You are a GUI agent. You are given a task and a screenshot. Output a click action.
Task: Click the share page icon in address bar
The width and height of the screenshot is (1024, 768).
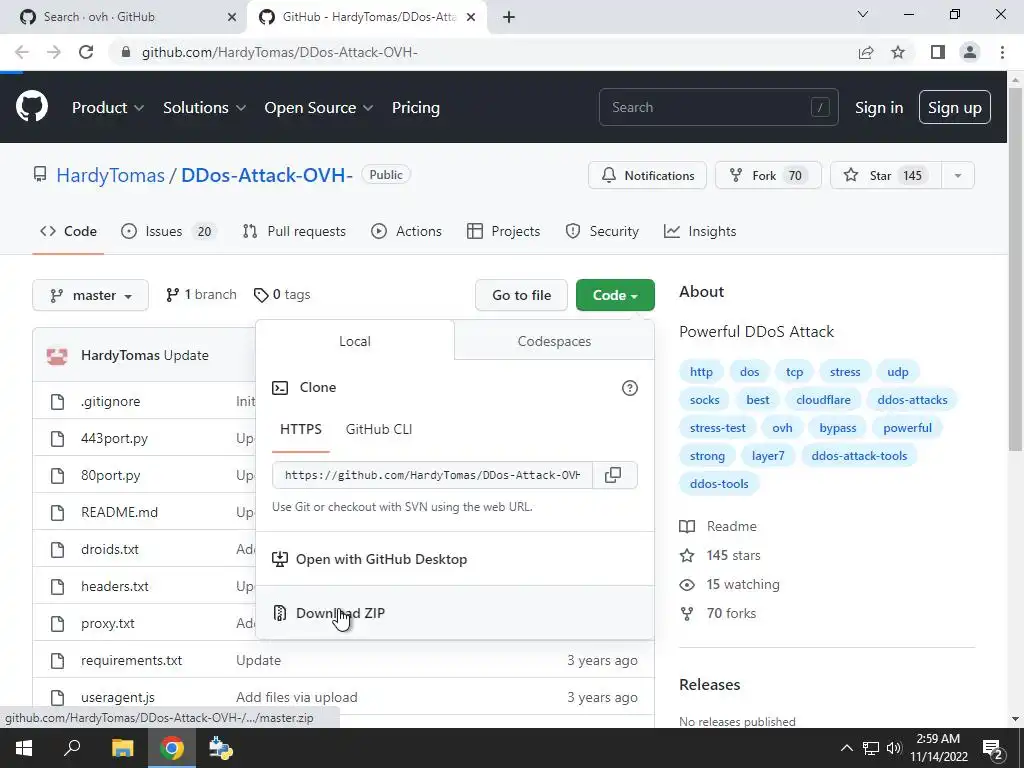coord(866,52)
